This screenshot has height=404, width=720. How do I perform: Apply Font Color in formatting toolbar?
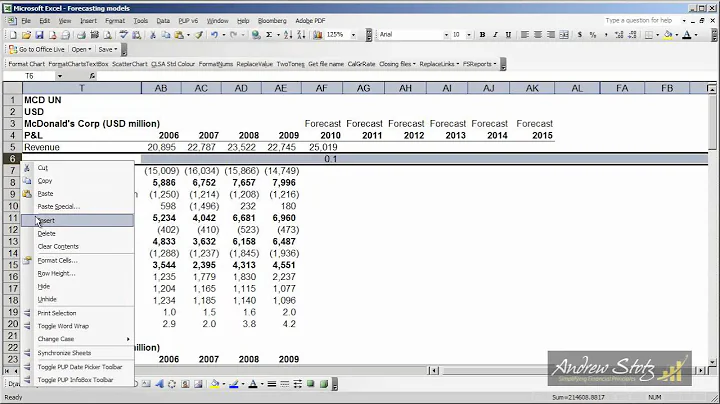687,35
